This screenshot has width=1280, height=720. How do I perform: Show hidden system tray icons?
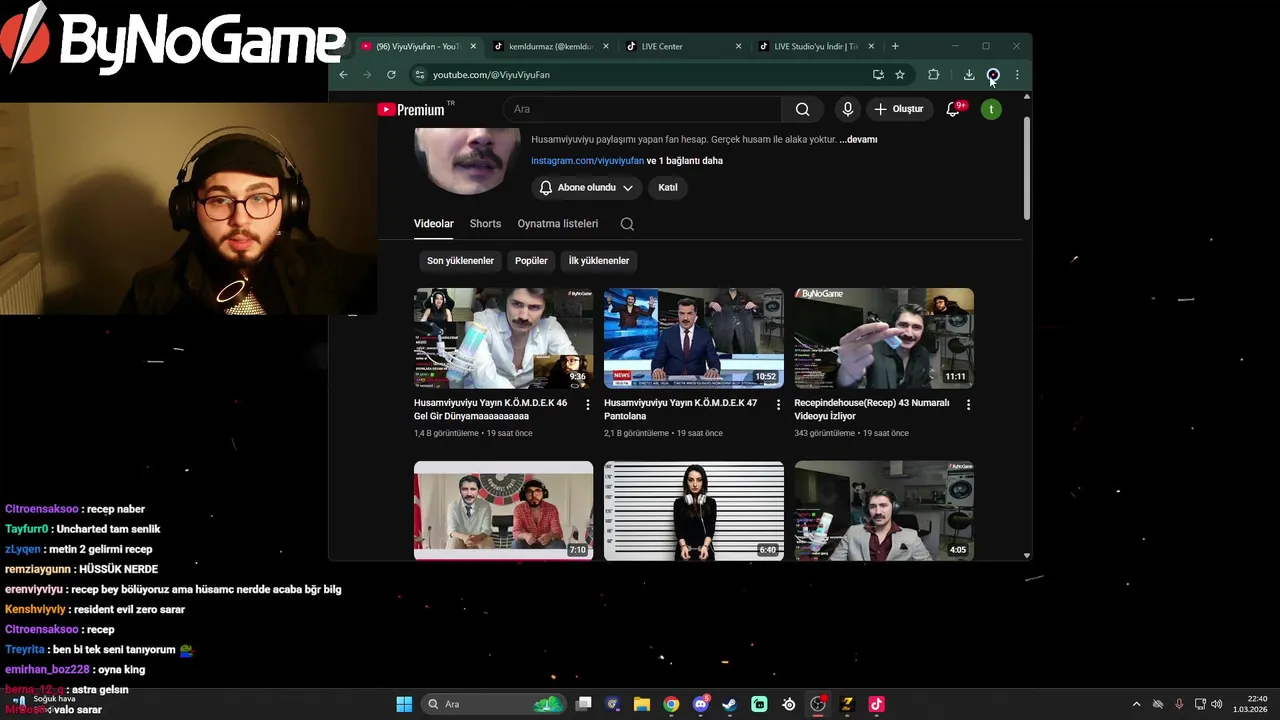[x=1136, y=704]
